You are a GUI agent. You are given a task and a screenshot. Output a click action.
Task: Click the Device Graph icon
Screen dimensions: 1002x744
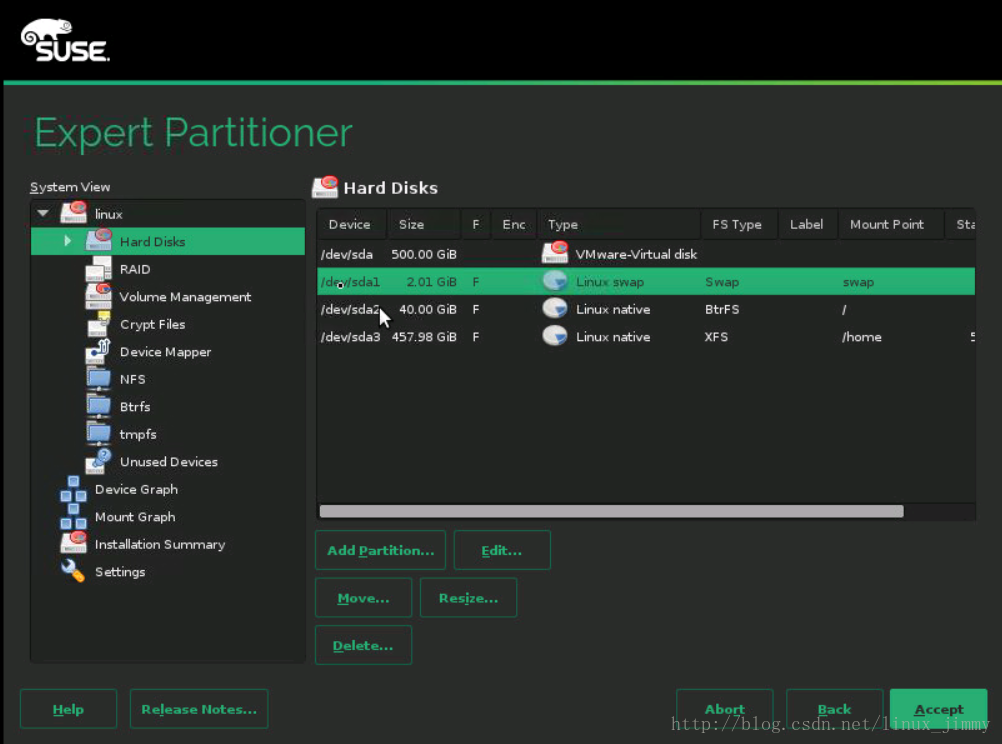tap(73, 488)
